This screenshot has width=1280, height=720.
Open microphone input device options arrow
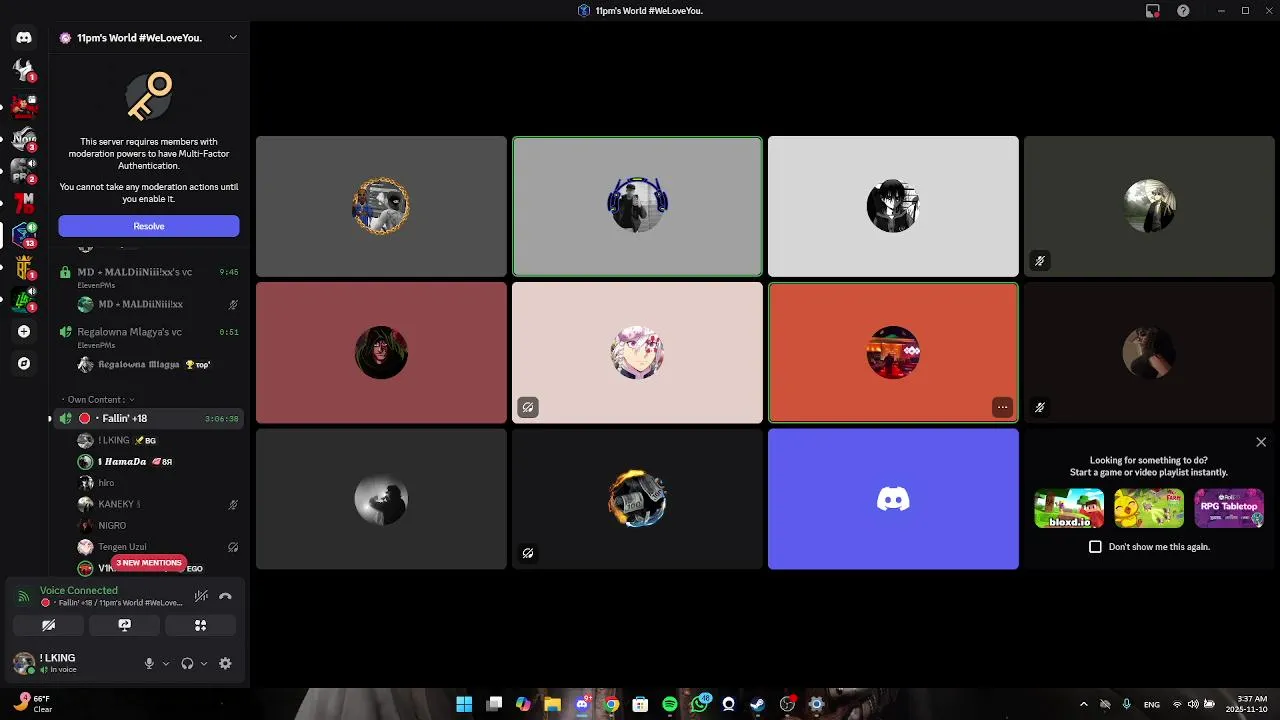click(x=166, y=663)
